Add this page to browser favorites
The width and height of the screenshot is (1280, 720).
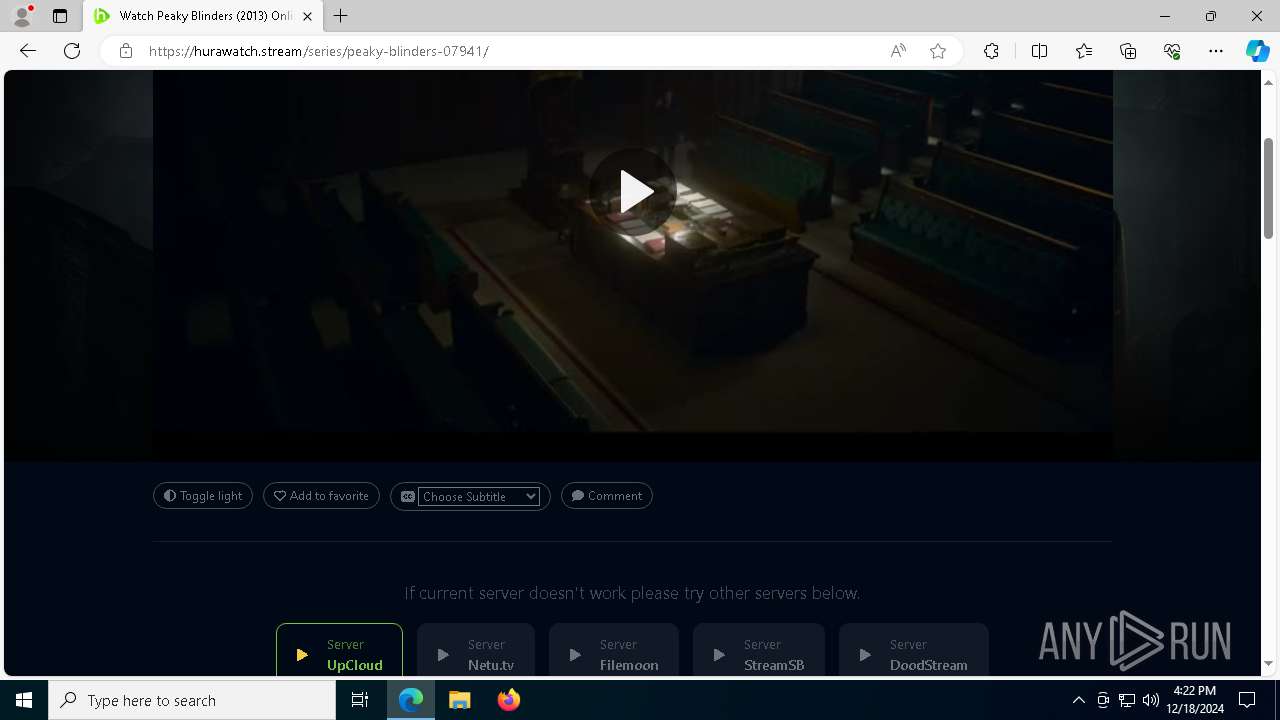click(938, 51)
